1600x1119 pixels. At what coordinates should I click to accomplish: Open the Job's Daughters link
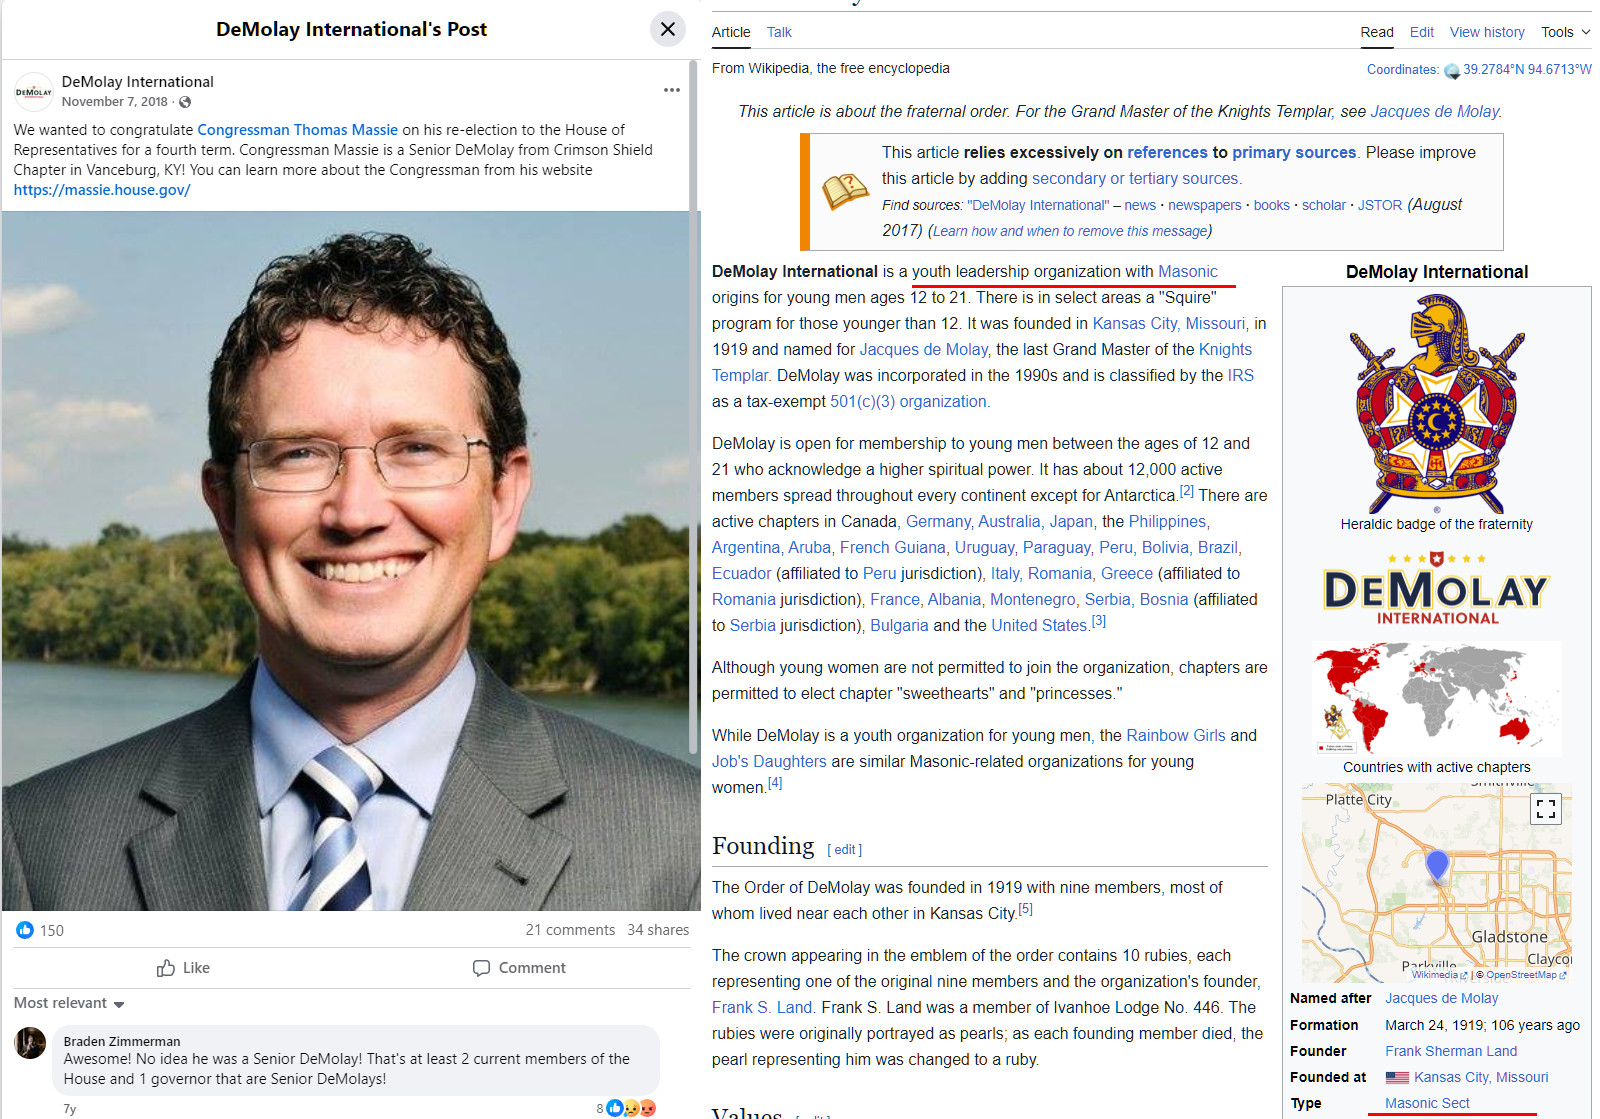click(x=769, y=762)
